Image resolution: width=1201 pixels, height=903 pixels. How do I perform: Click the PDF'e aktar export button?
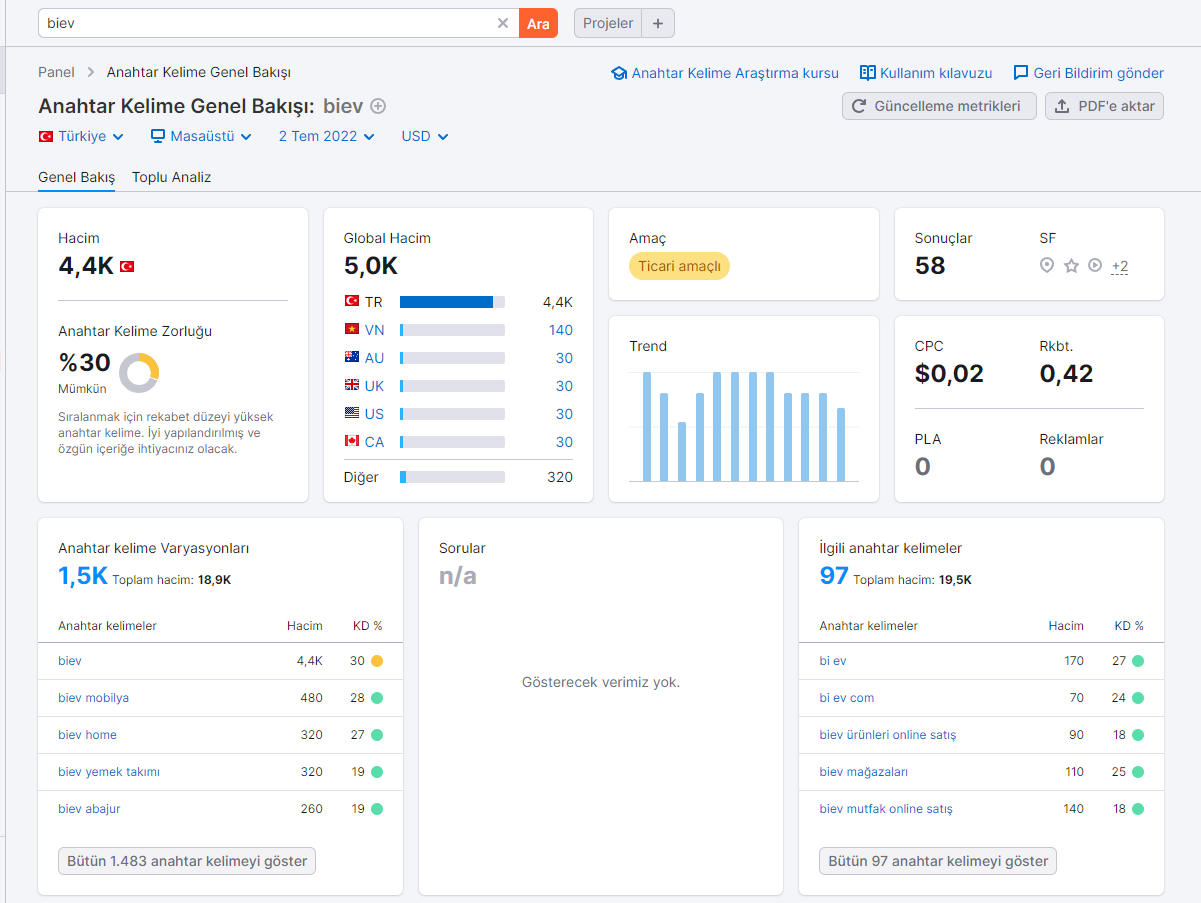coord(1104,106)
